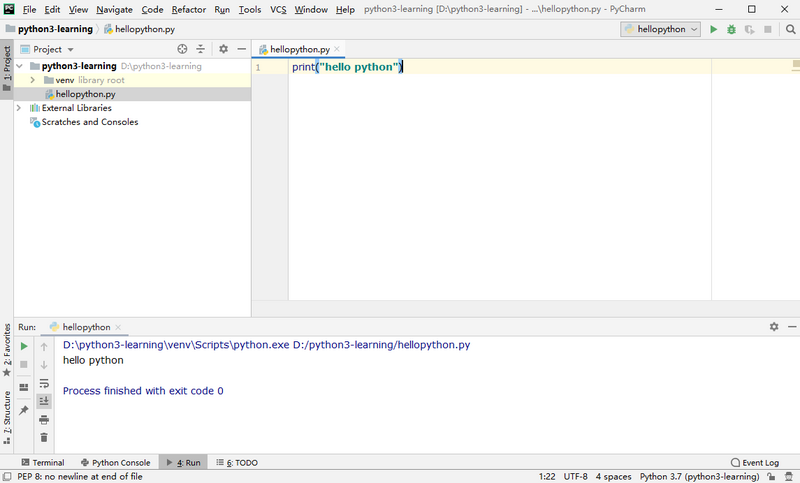The width and height of the screenshot is (800, 483).
Task: Restore layout icon in Run panel
Action: coord(24,387)
